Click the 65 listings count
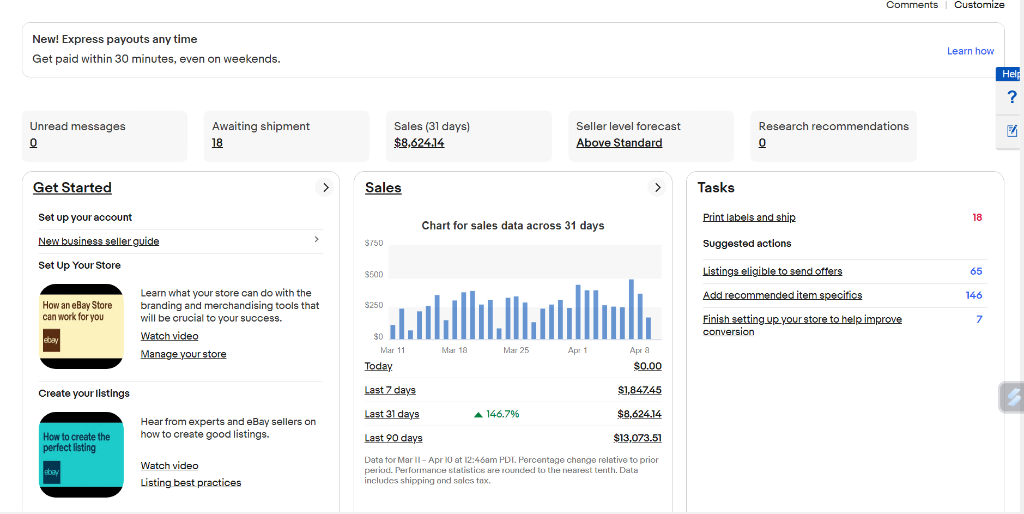The height and width of the screenshot is (514, 1024). [976, 271]
